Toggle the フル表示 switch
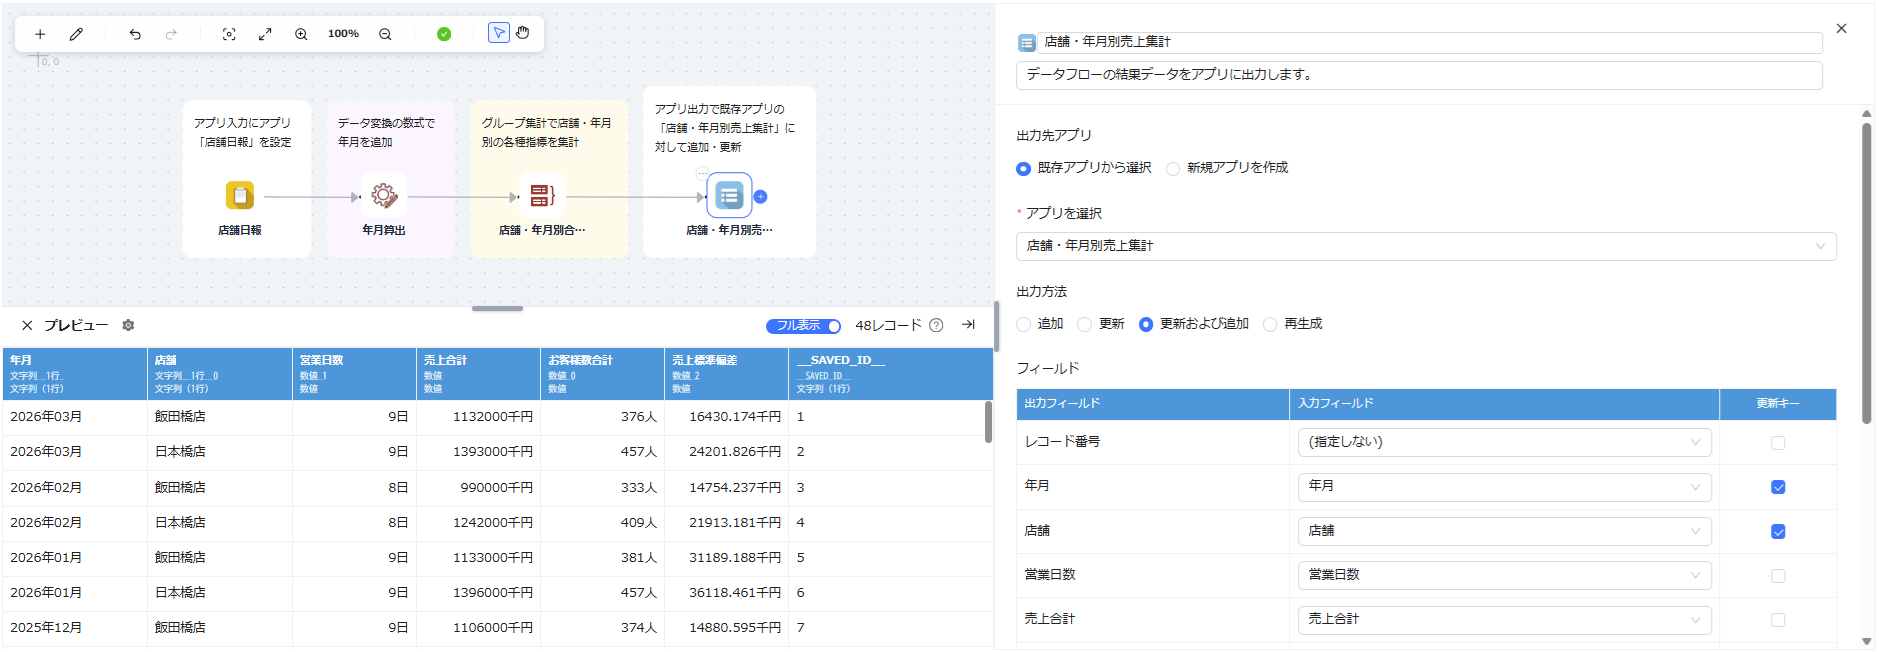This screenshot has height=652, width=1879. (803, 326)
